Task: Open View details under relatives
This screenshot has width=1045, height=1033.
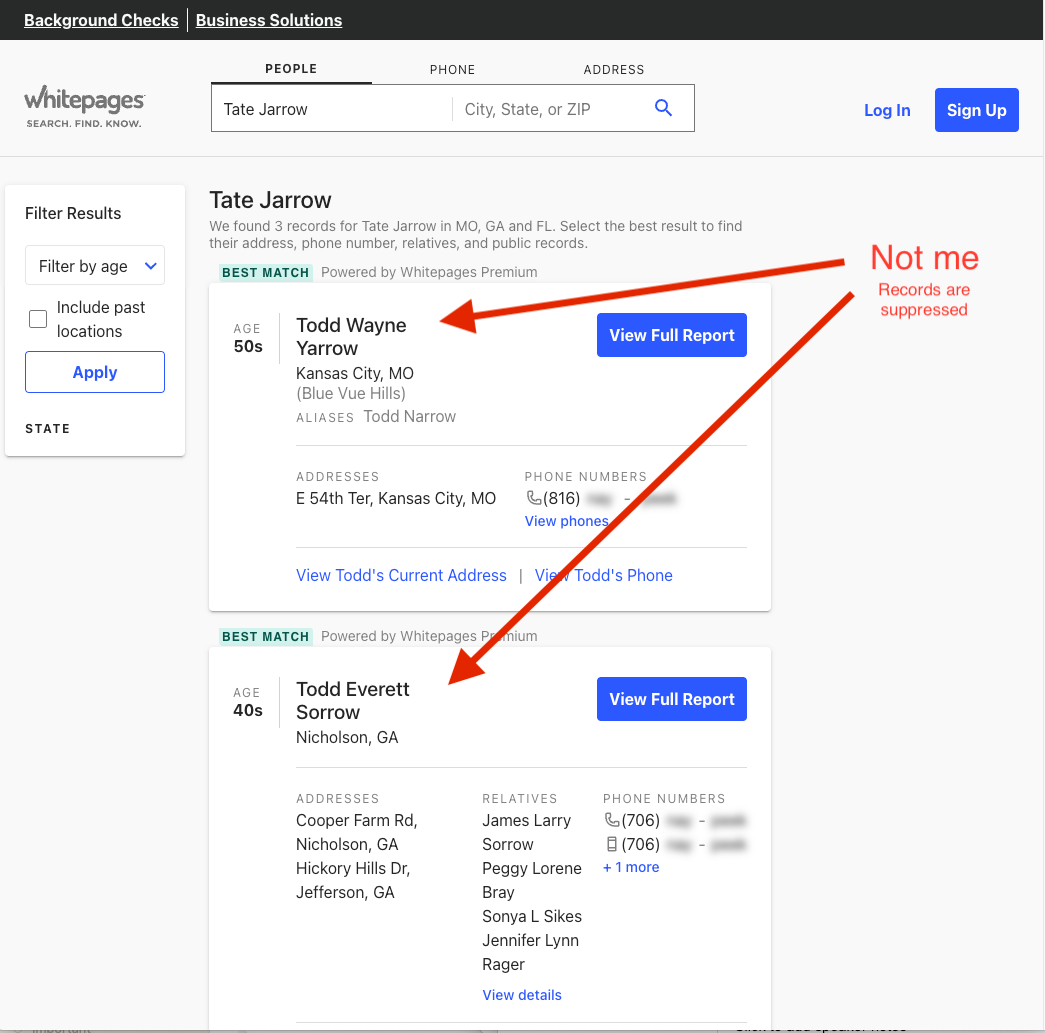Action: [x=522, y=995]
